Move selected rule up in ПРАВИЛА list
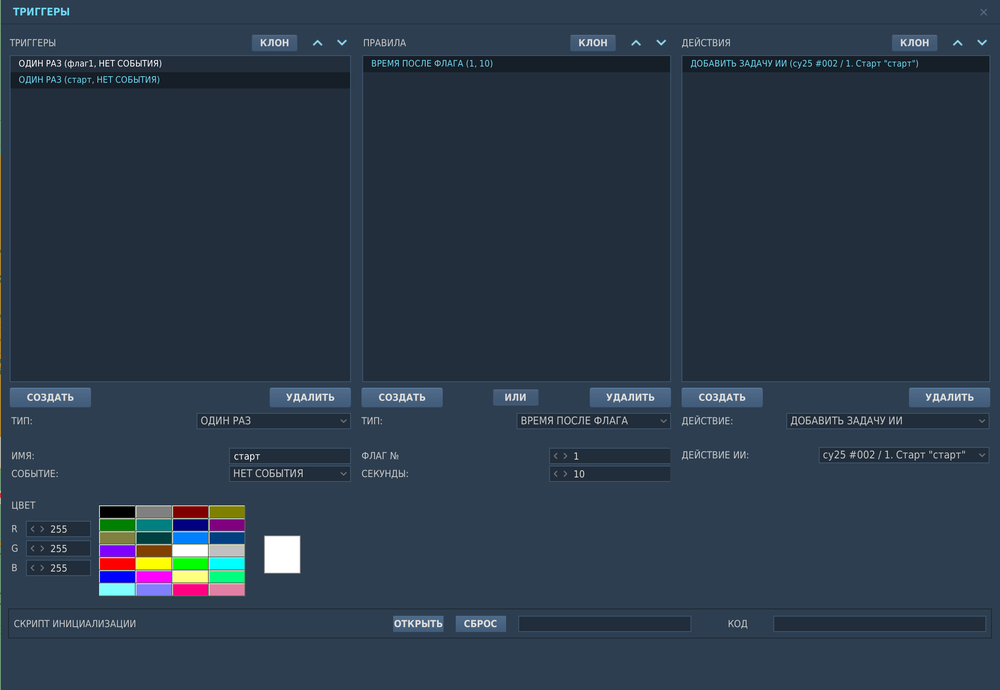The width and height of the screenshot is (1000, 690). point(636,43)
